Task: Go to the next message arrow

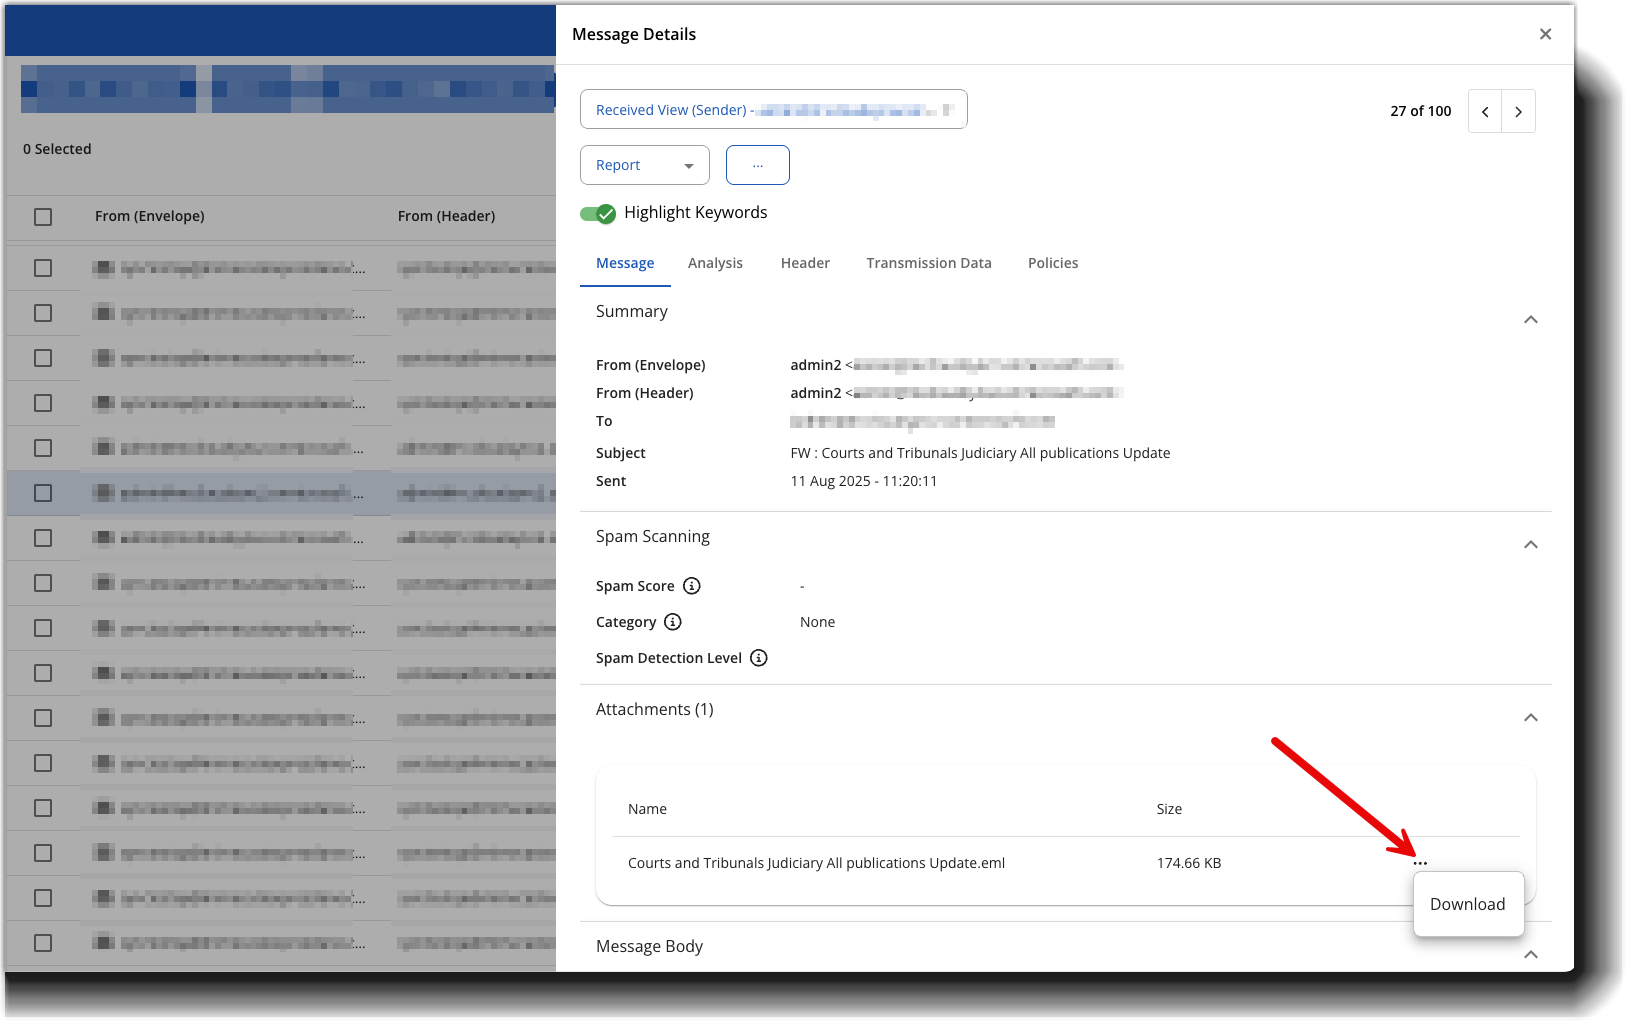Action: point(1518,112)
